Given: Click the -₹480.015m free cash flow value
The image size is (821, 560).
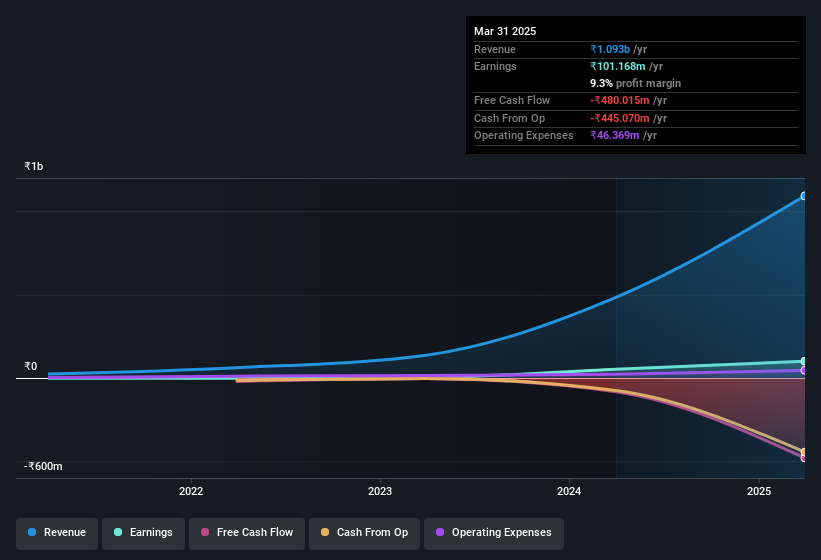Looking at the screenshot, I should [620, 100].
